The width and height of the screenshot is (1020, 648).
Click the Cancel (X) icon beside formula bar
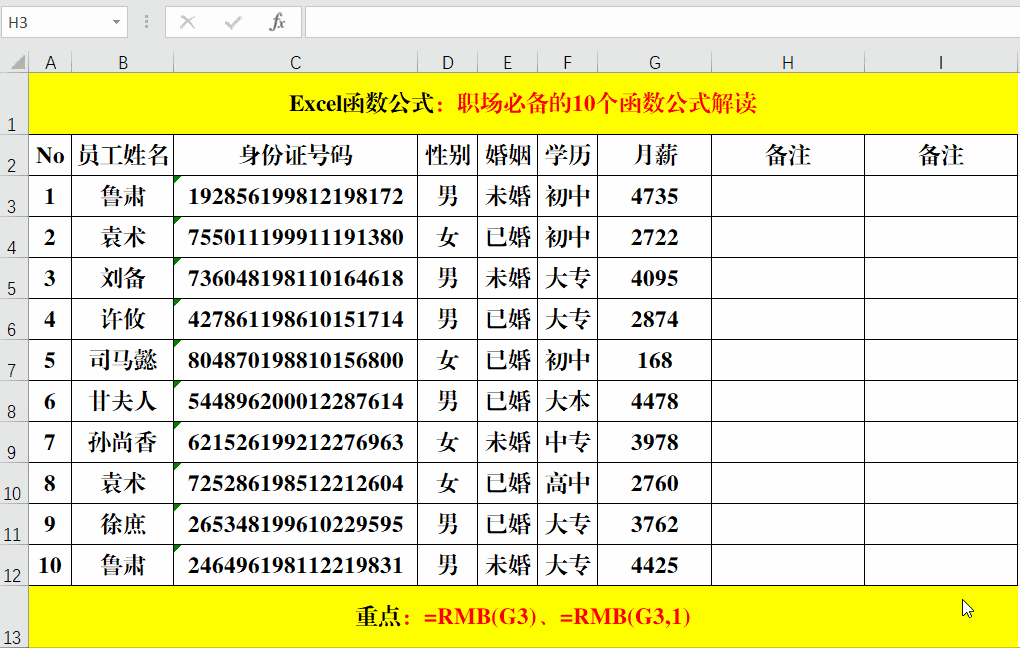point(185,22)
